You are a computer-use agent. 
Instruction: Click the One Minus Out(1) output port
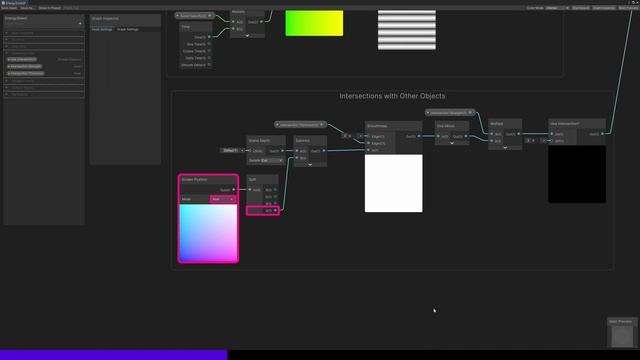[x=466, y=136]
